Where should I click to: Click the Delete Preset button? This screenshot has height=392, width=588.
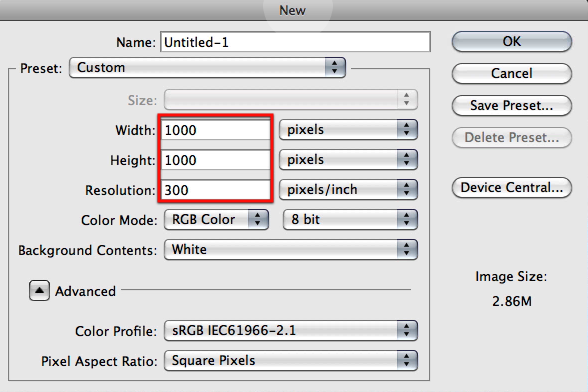[512, 137]
